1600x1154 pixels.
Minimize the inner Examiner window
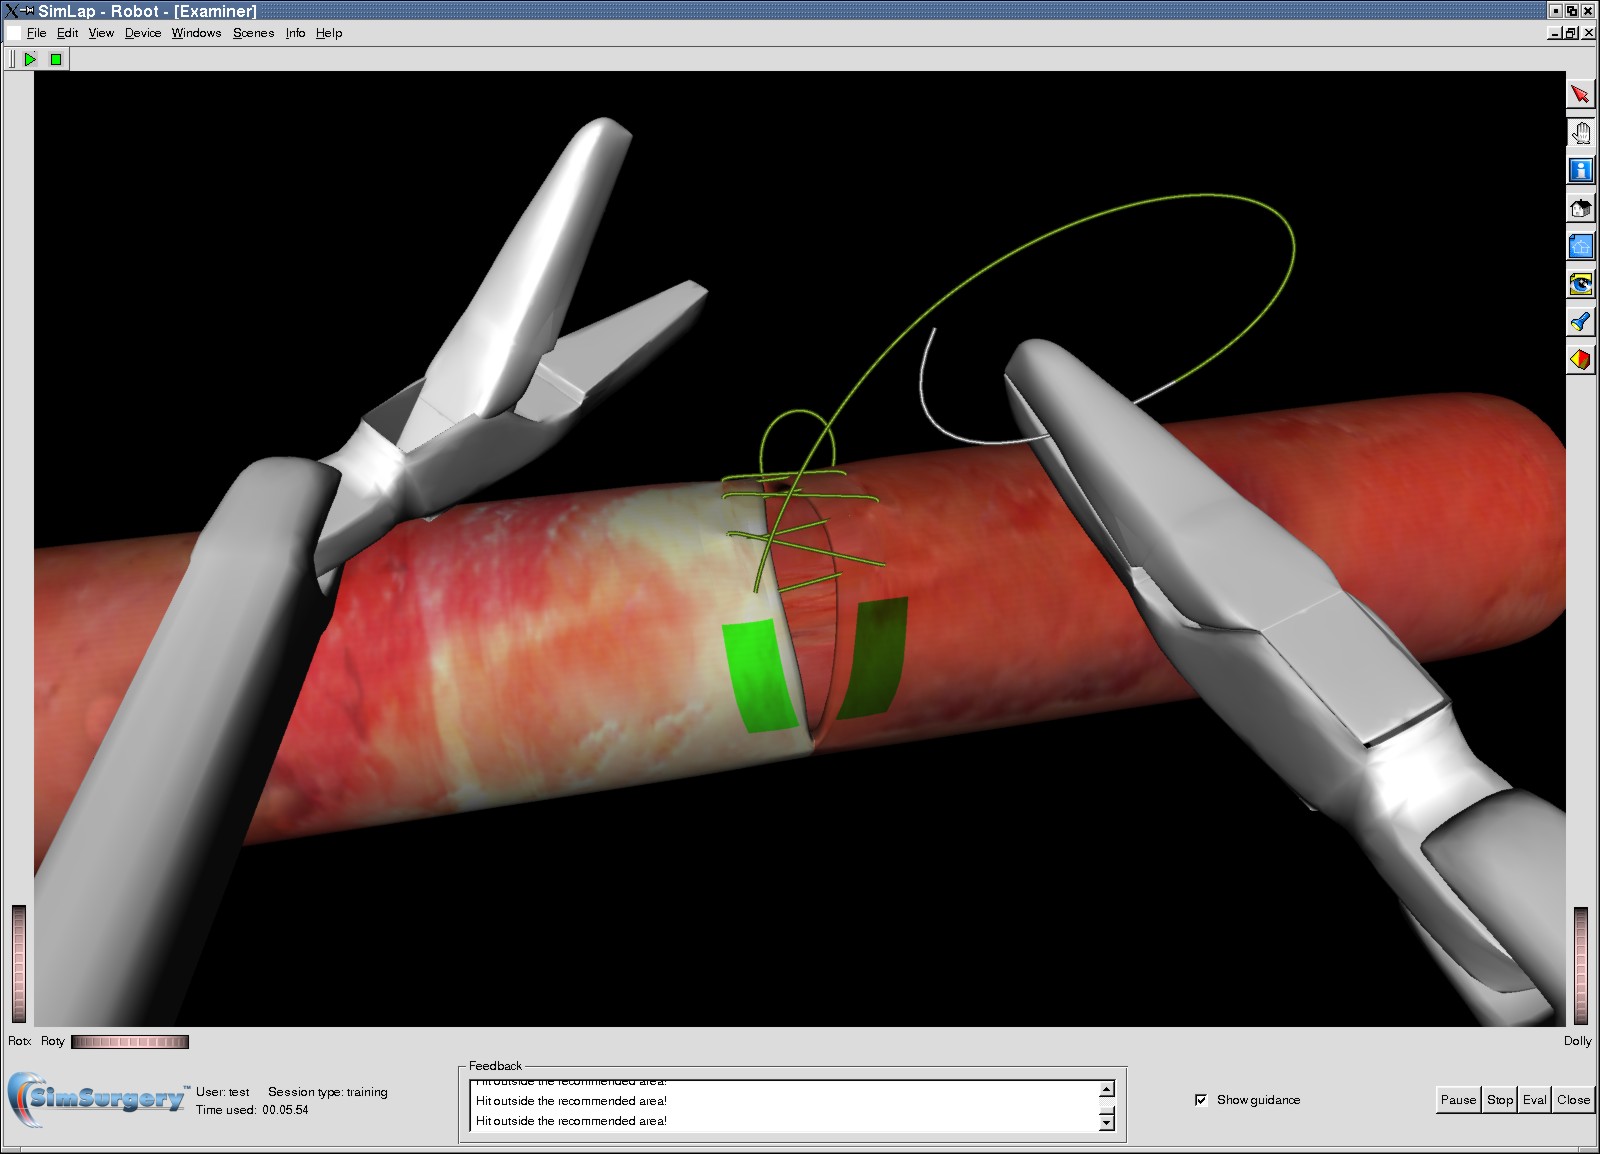[x=1555, y=33]
